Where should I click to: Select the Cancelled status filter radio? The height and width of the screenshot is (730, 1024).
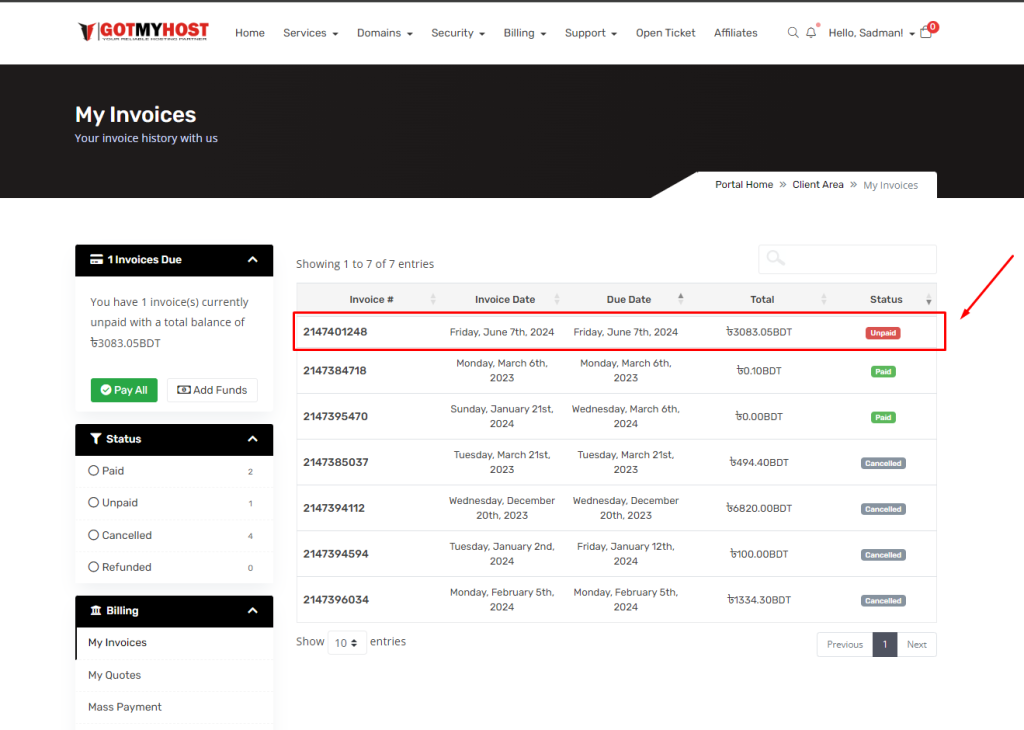(x=94, y=535)
